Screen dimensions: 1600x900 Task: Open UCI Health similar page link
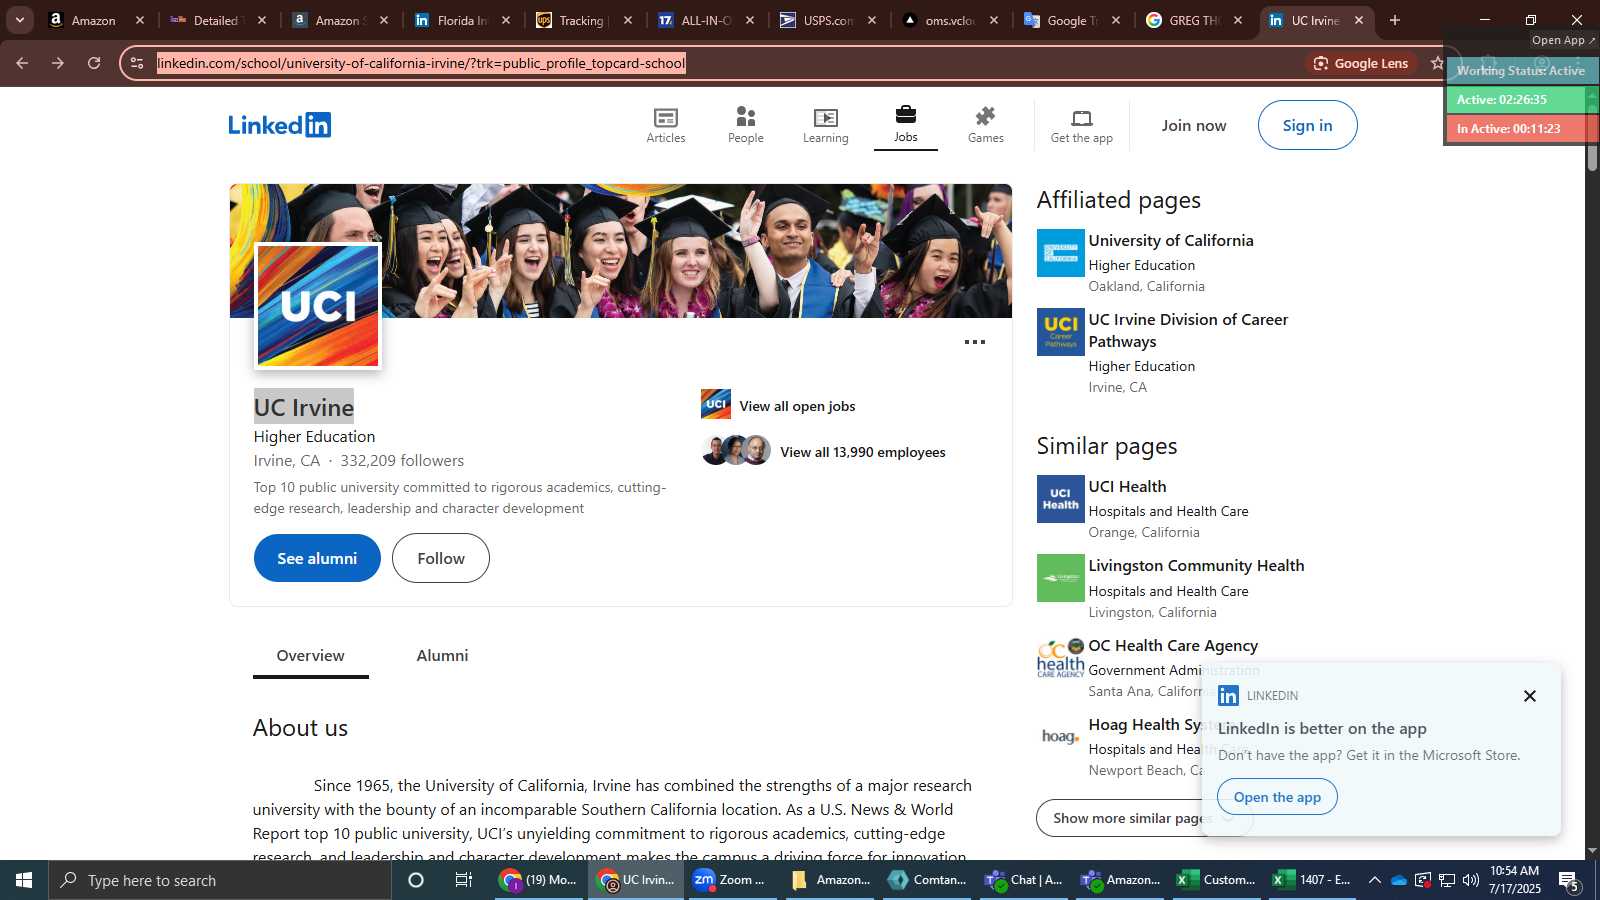(x=1127, y=486)
